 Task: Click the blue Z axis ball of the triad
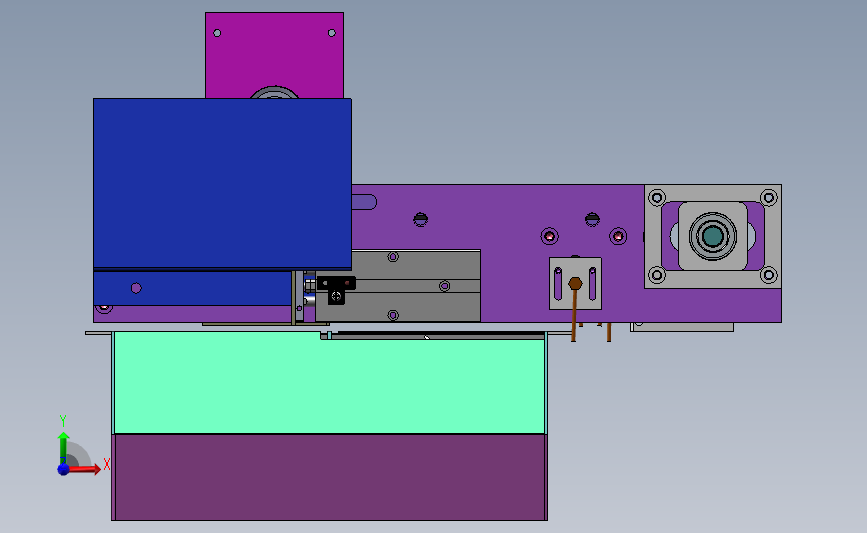tap(64, 469)
